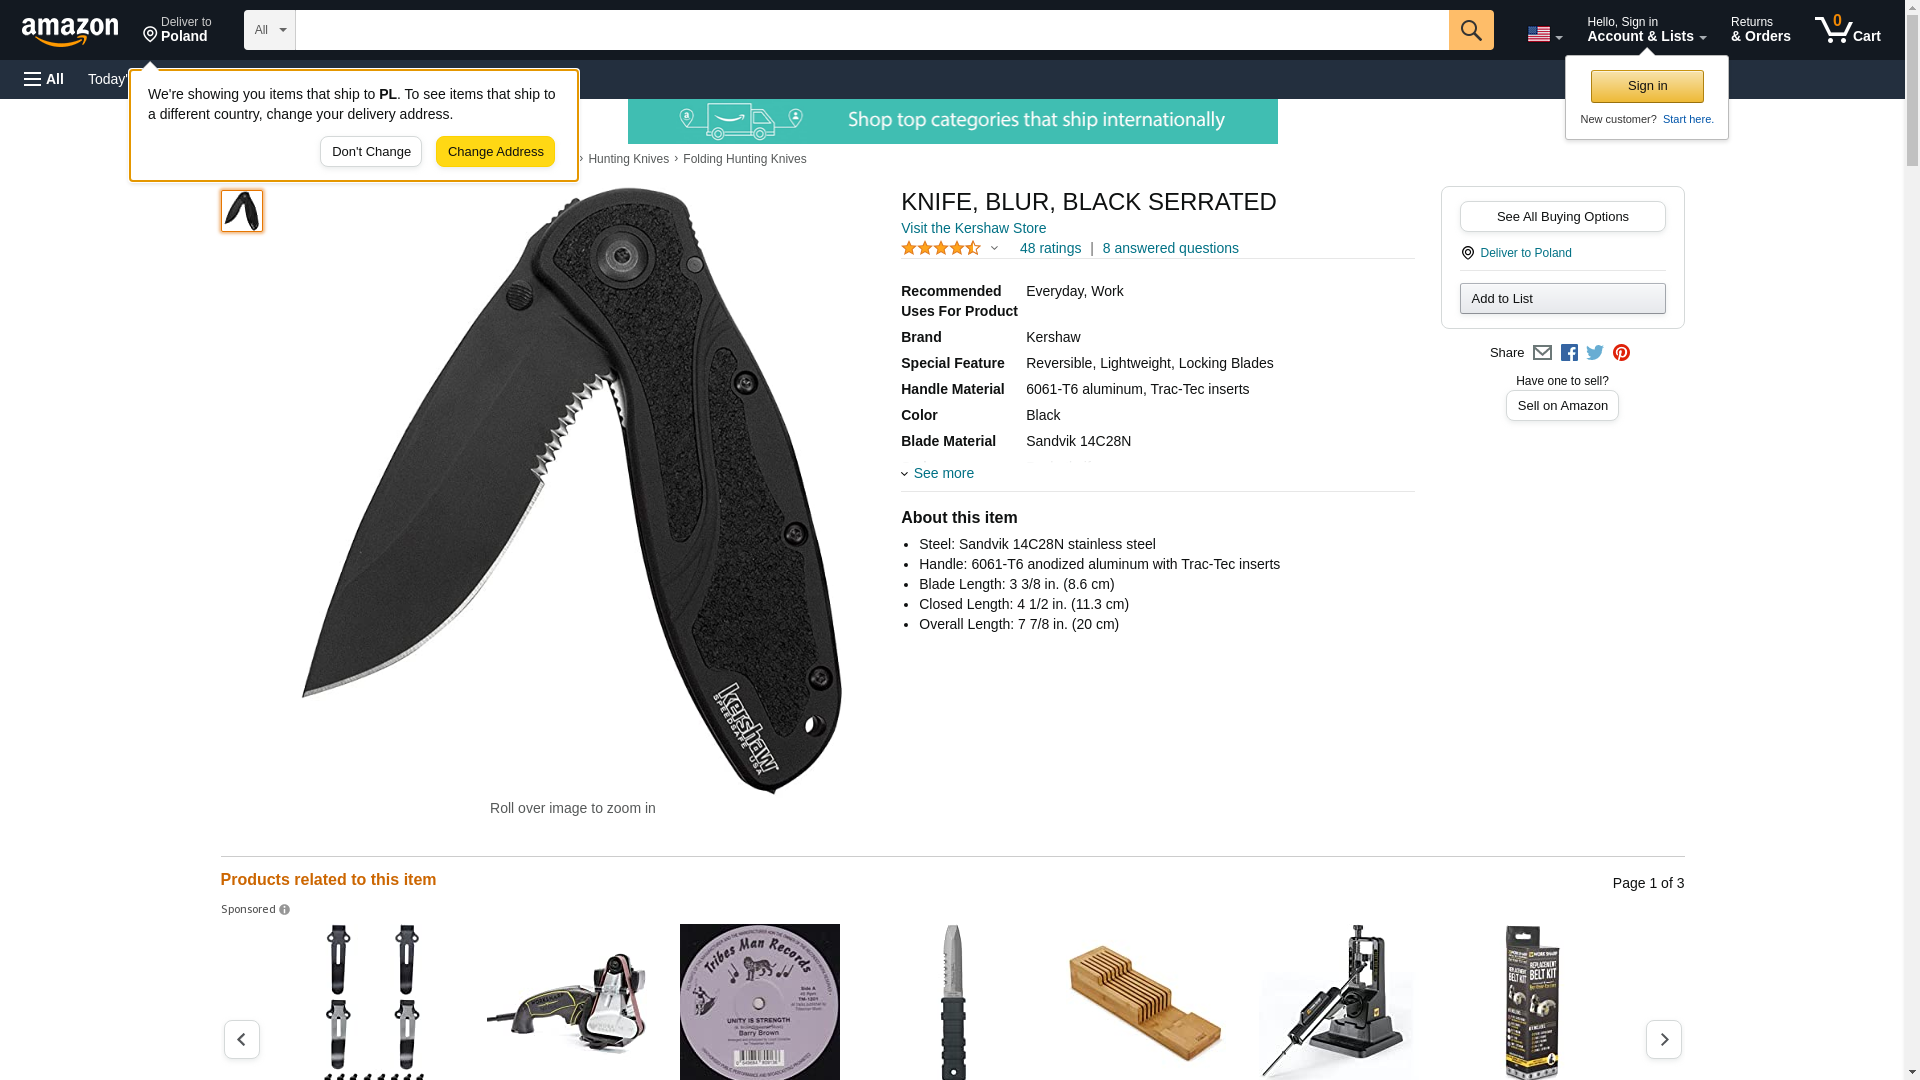Select the knife thumbnail image

(x=242, y=211)
